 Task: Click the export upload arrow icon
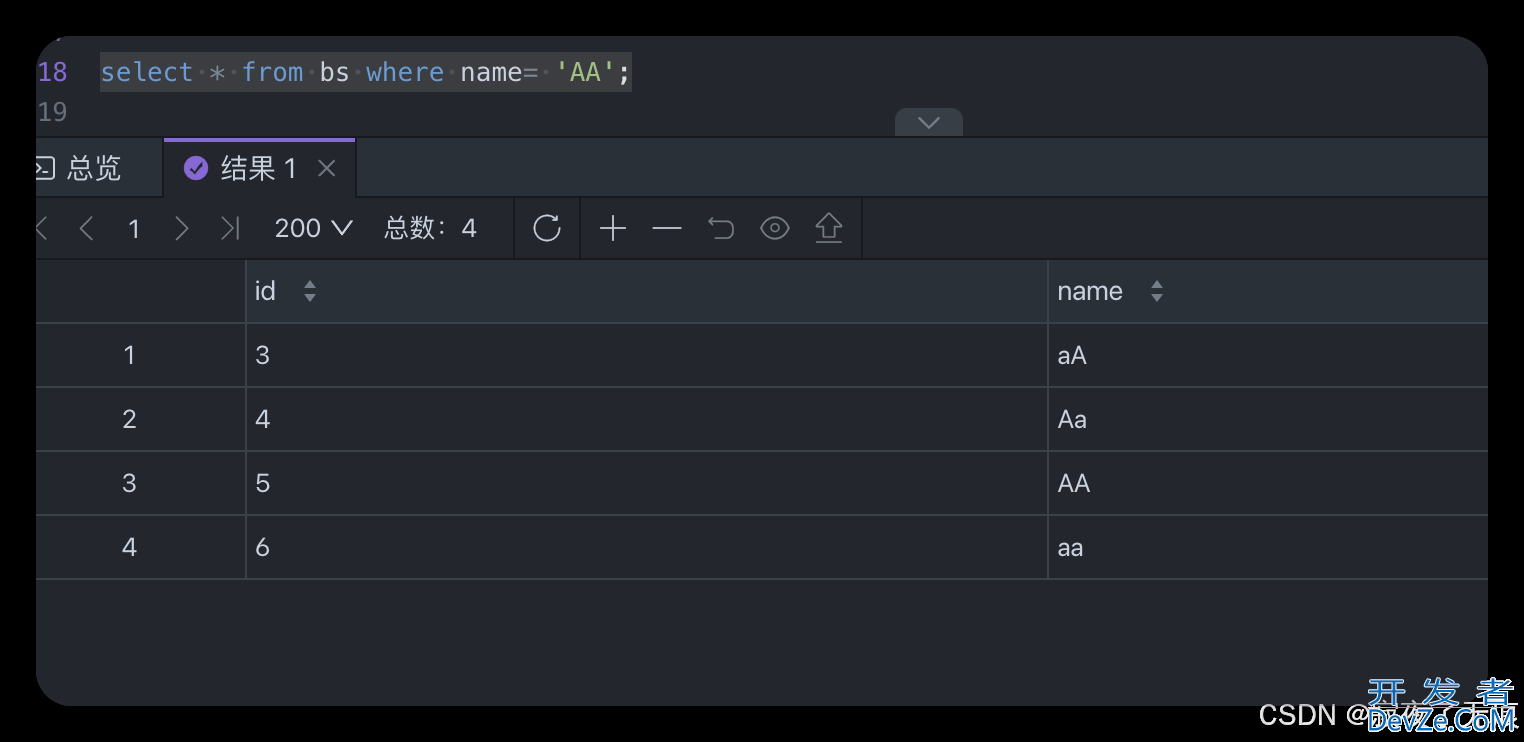pos(829,228)
